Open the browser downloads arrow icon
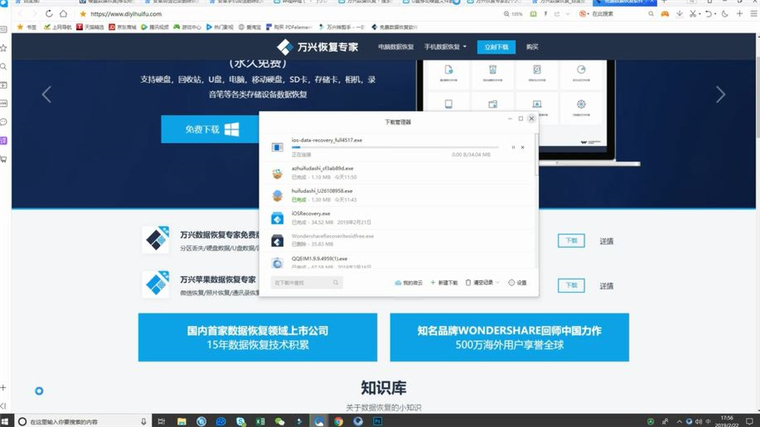This screenshot has height=427, width=760. click(680, 14)
